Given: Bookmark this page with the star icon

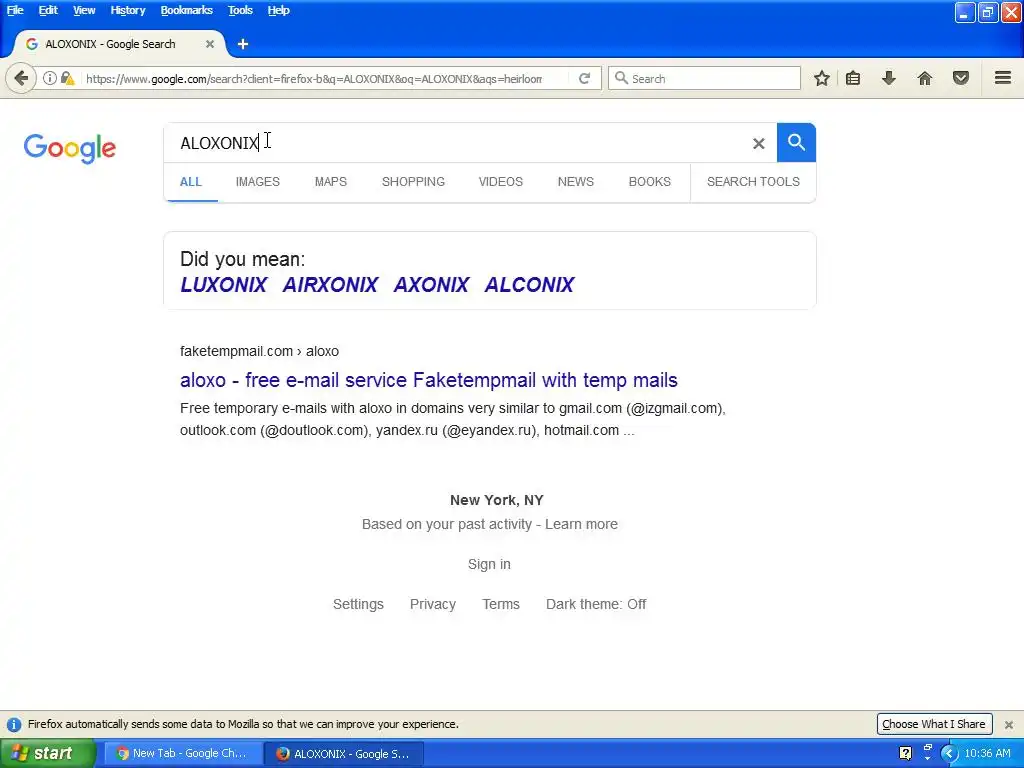Looking at the screenshot, I should pos(822,78).
